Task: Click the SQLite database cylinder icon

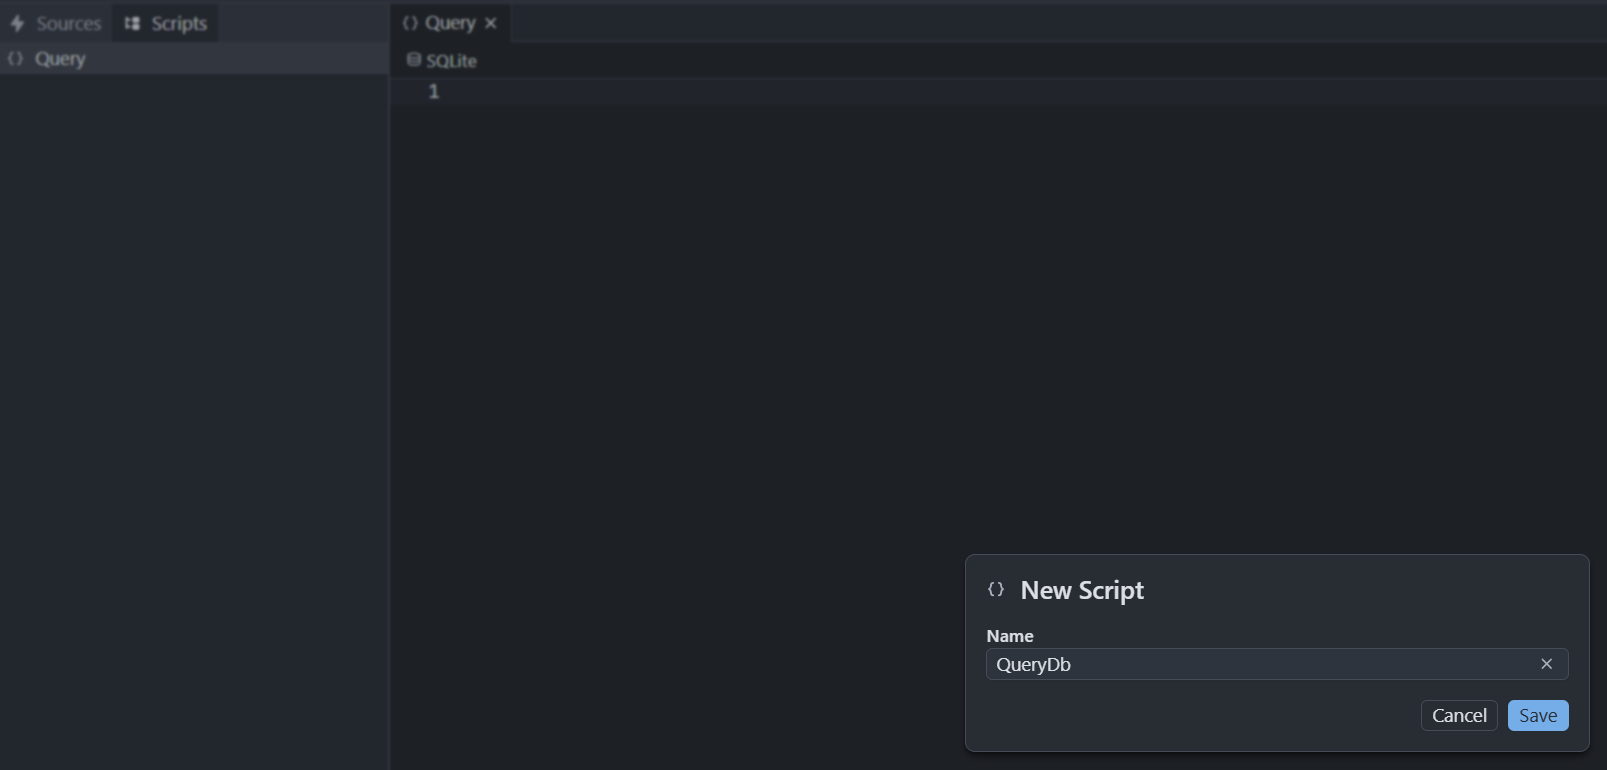Action: pos(413,60)
